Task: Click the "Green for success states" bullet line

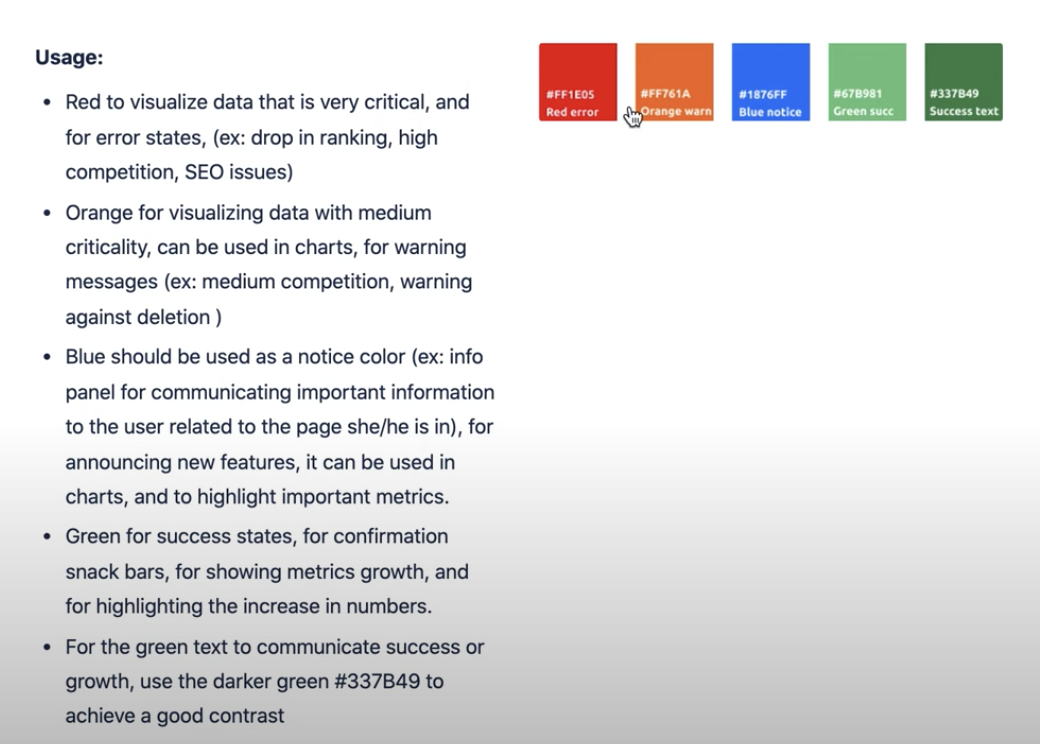Action: click(256, 537)
